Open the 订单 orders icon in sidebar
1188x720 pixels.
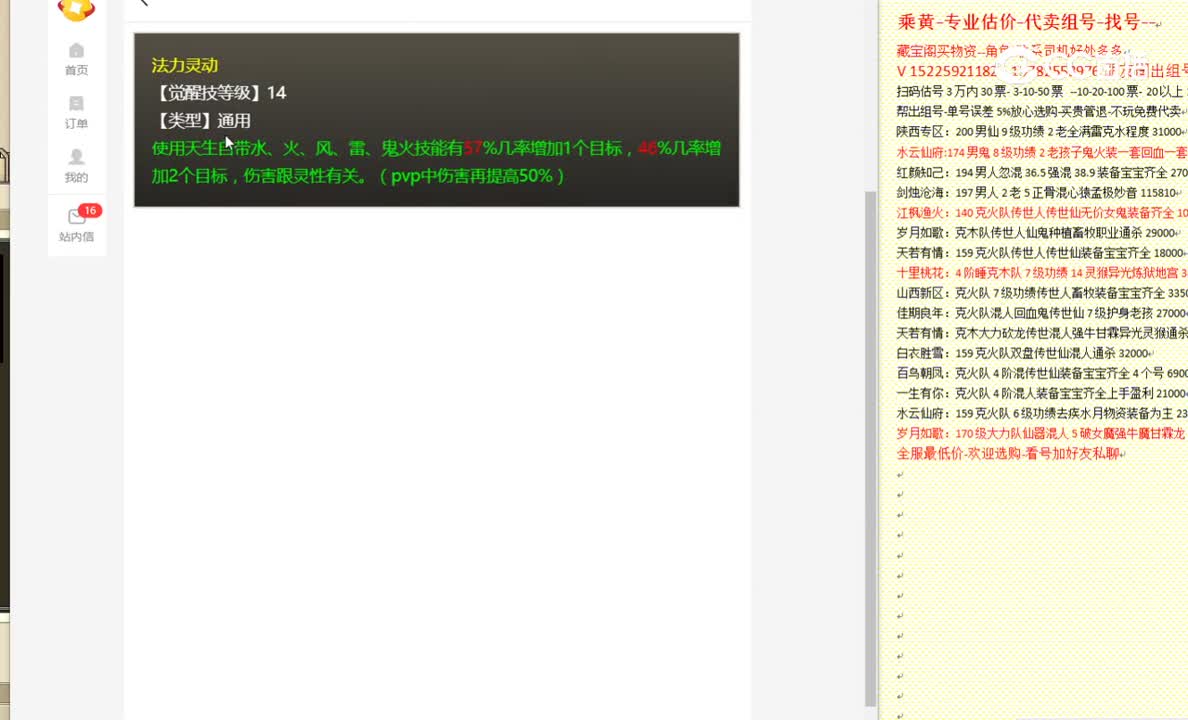(x=77, y=112)
